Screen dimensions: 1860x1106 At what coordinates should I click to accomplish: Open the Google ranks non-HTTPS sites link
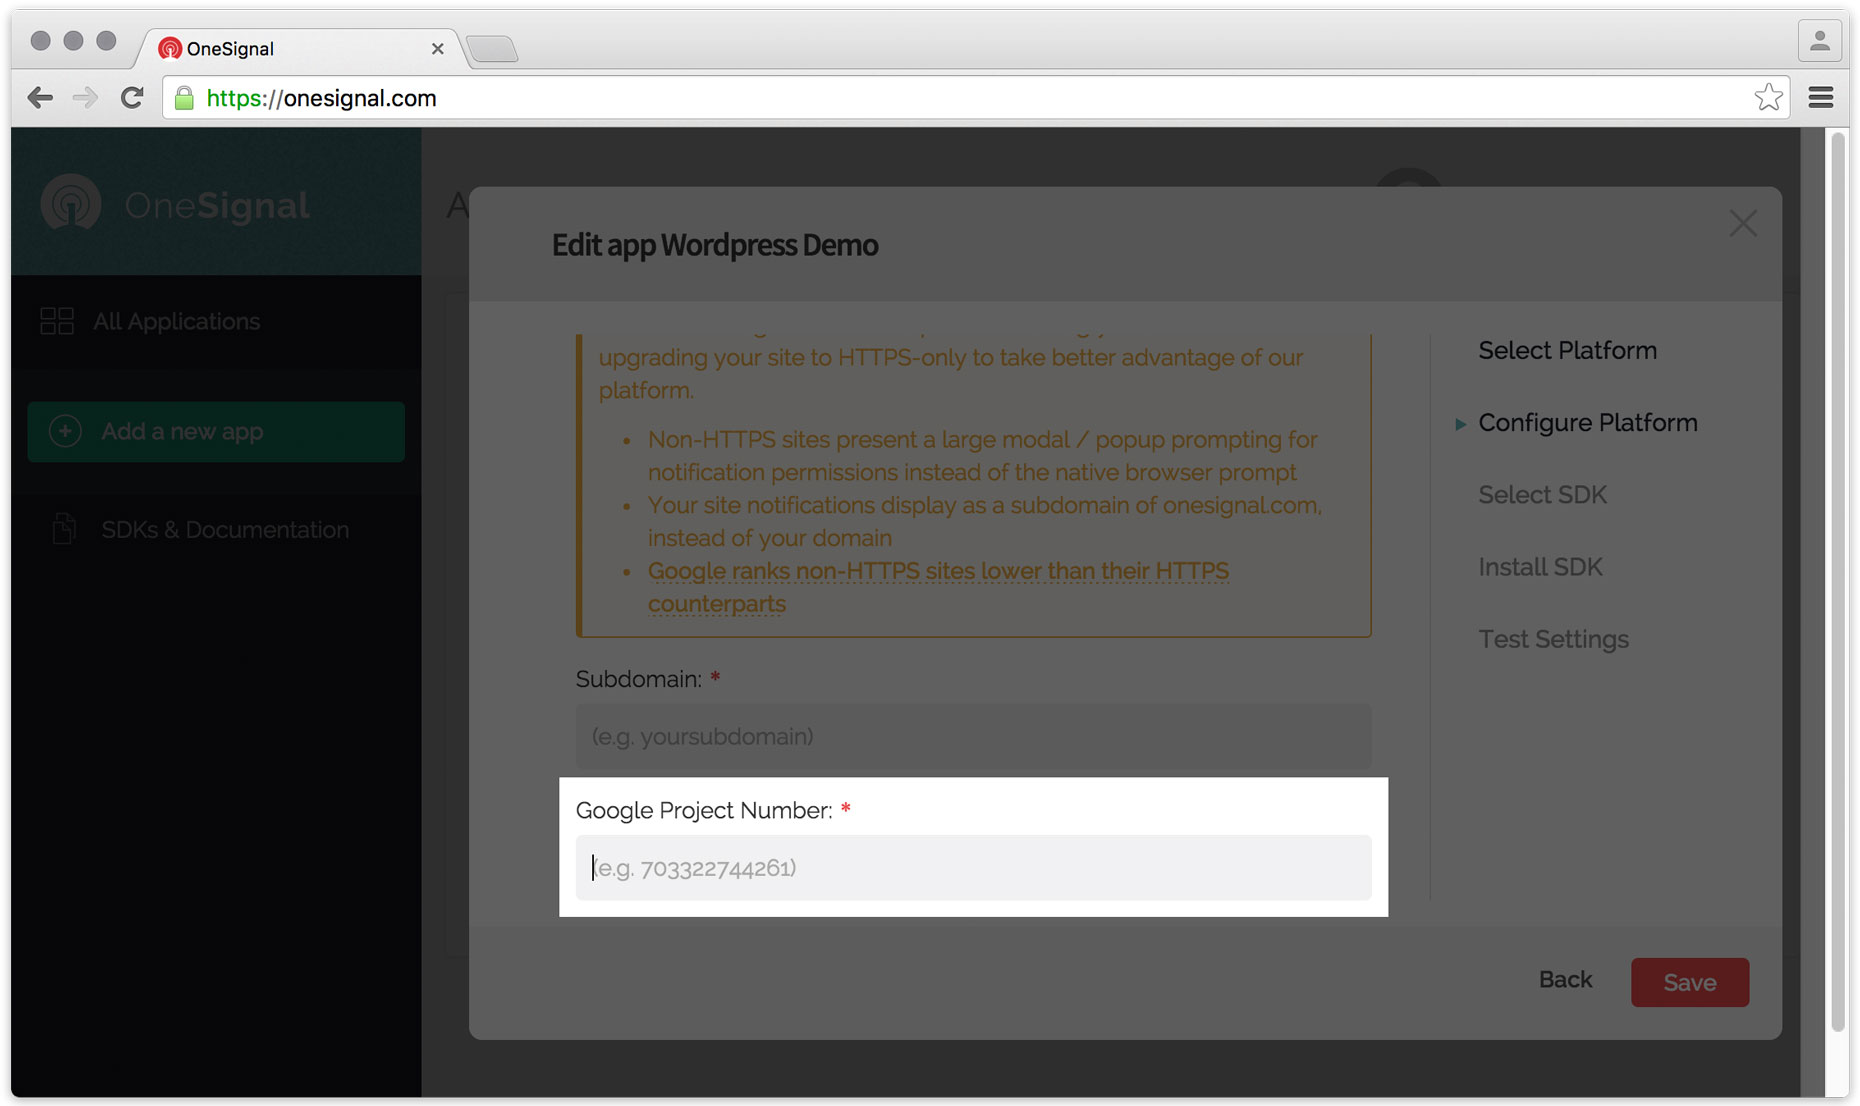point(937,571)
